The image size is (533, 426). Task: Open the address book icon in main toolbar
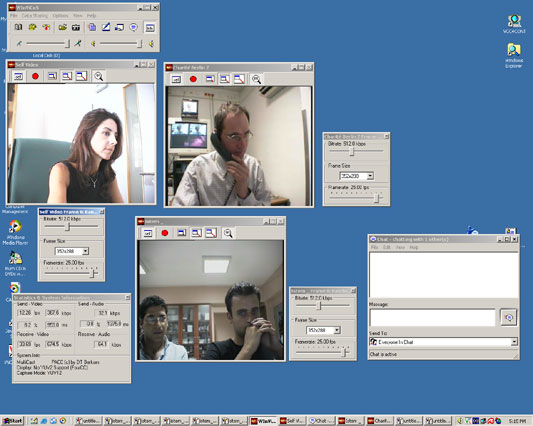(x=18, y=27)
